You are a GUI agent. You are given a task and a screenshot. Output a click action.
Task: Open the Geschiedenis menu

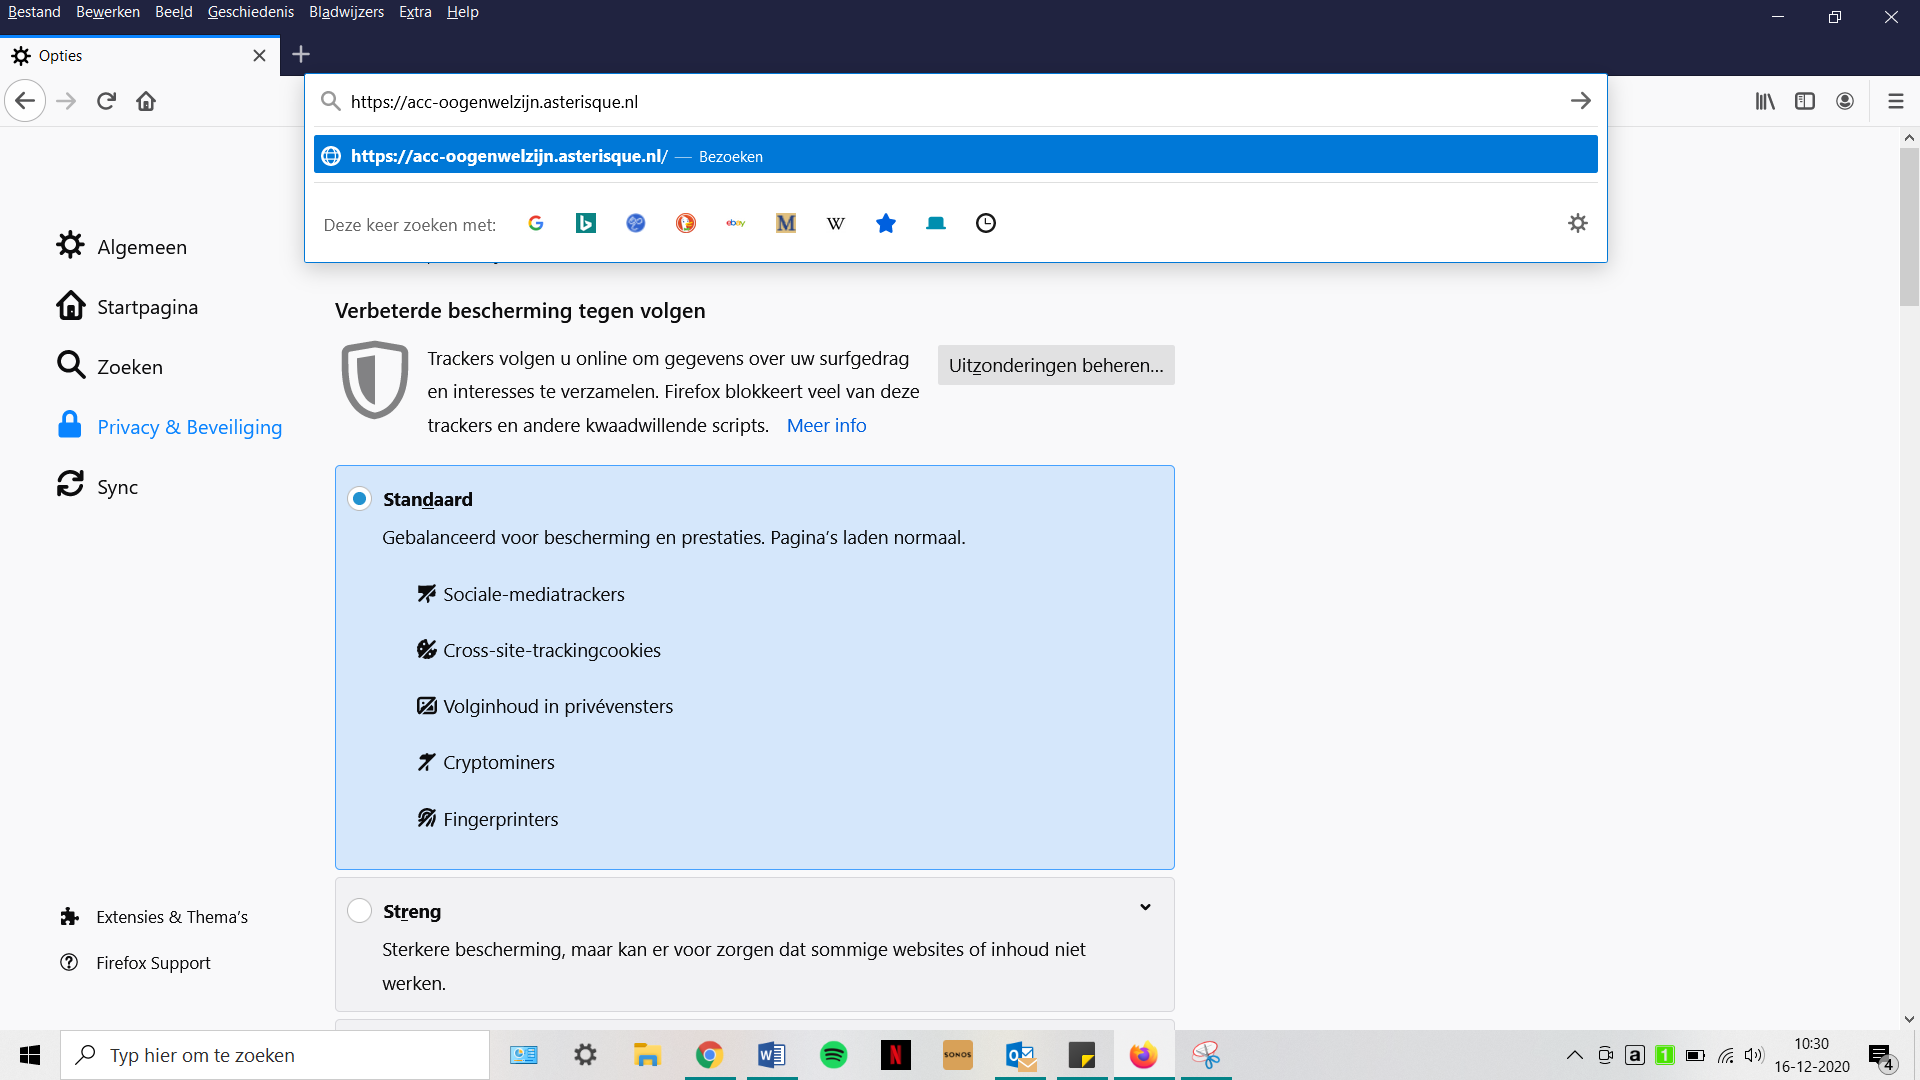coord(250,12)
